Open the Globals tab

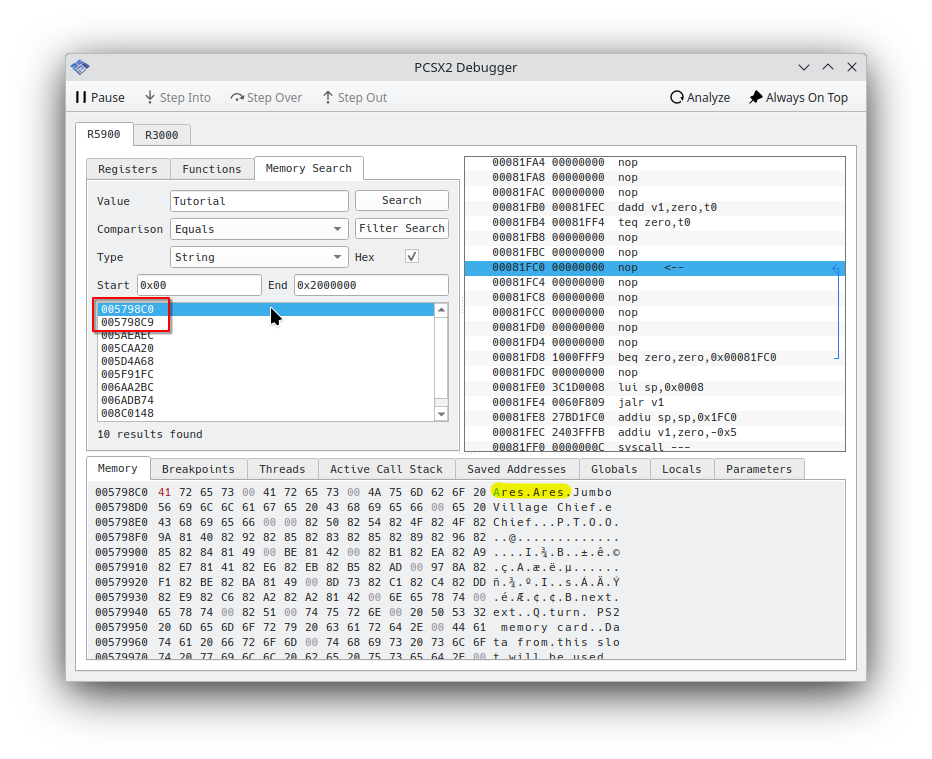pos(614,469)
